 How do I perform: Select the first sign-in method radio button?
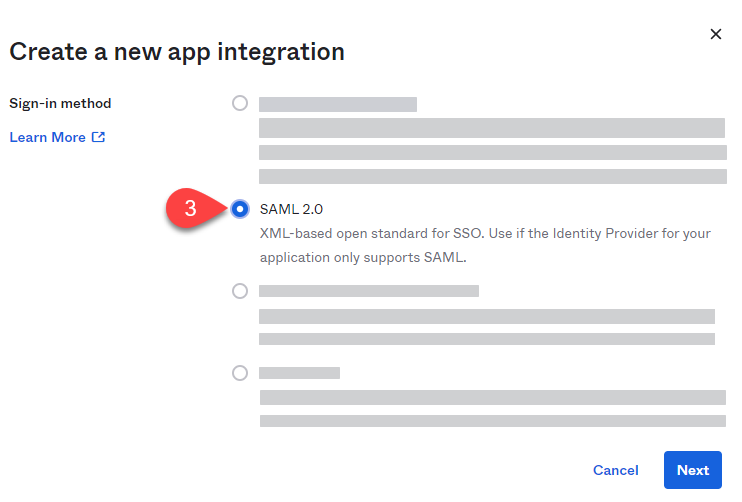(240, 103)
